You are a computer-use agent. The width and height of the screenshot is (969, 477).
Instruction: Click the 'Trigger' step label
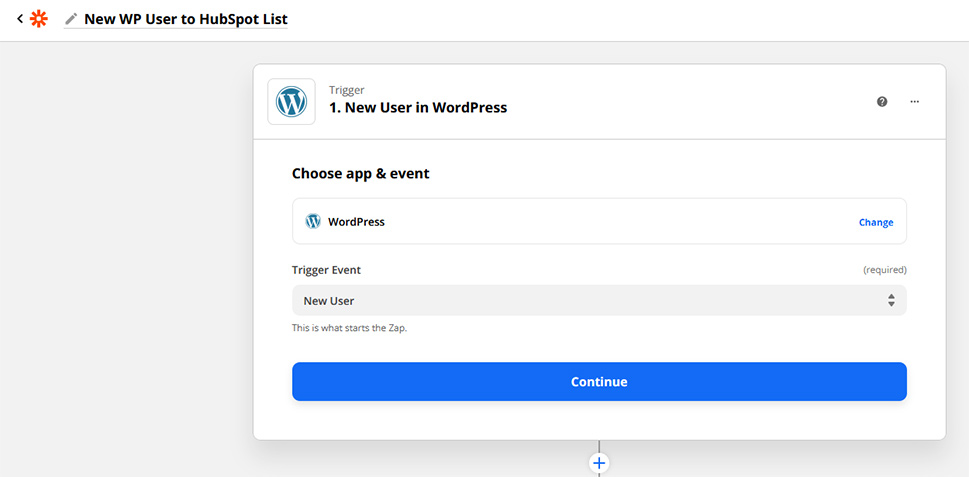346,90
